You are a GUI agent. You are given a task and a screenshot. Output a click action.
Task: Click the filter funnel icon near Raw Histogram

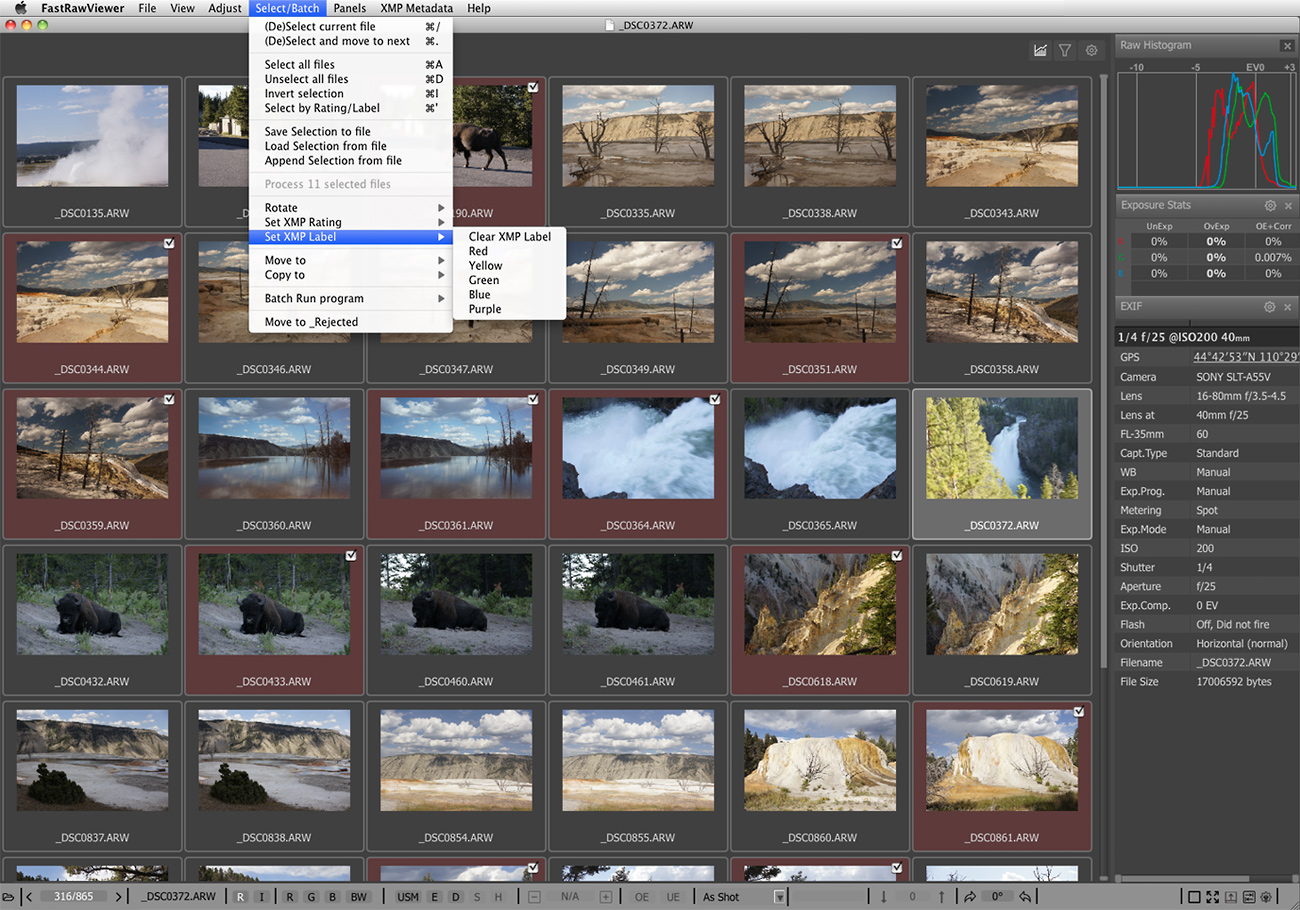click(1065, 49)
